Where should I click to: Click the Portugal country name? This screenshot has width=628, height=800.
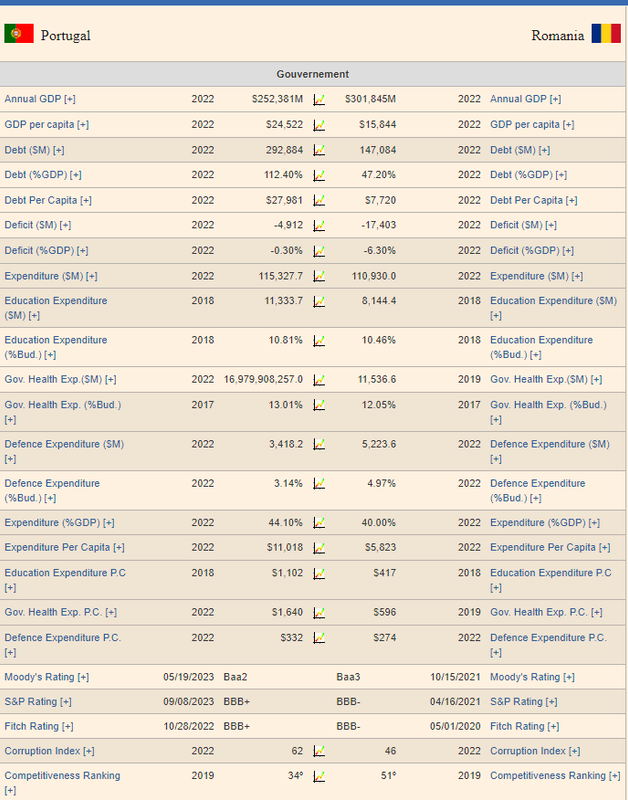click(65, 35)
